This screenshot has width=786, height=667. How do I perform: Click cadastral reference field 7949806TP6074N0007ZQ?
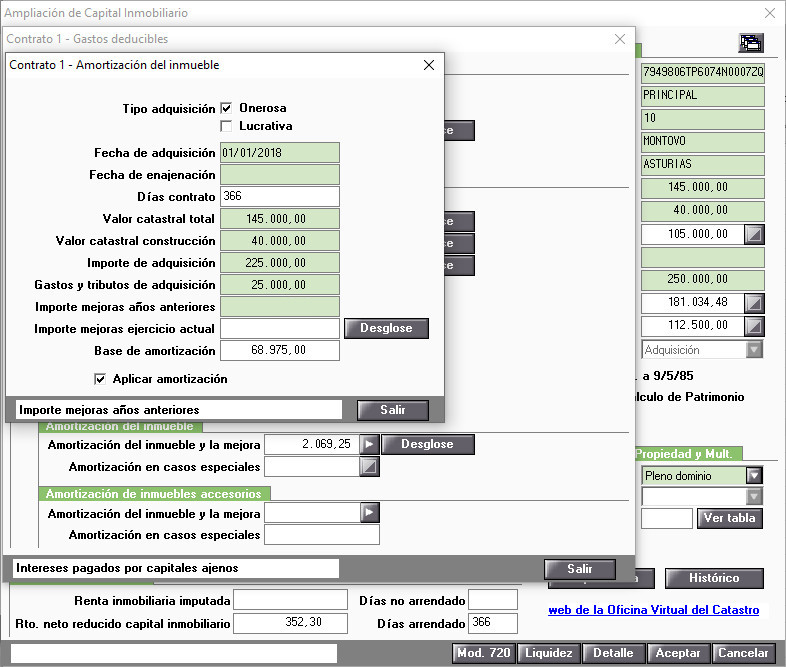[x=703, y=73]
